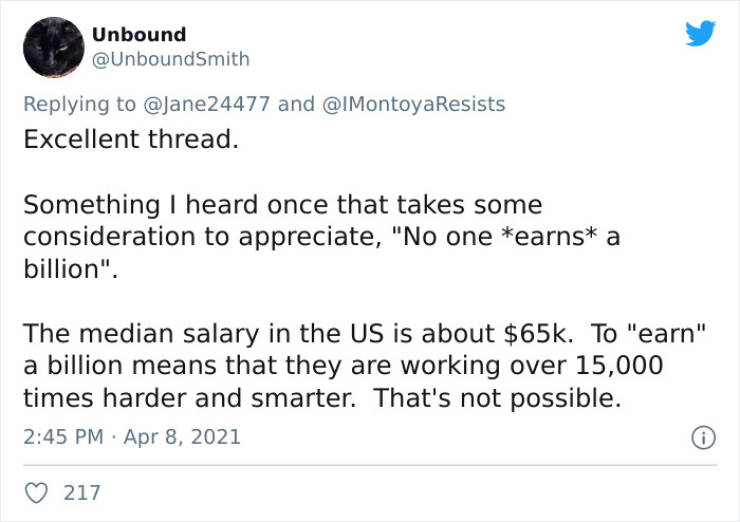This screenshot has height=522, width=740.
Task: Click the horizontal divider above the likes
Action: (370, 465)
